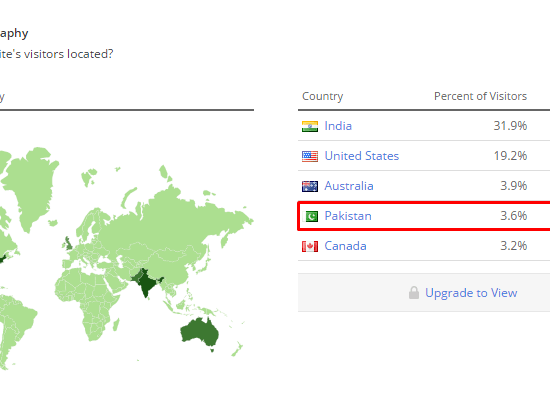
Task: Click the United States flag icon
Action: 310,156
